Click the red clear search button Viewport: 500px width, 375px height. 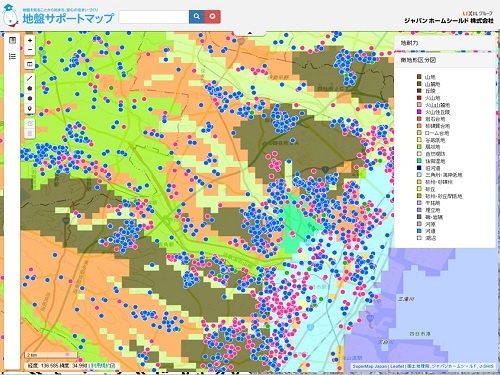pyautogui.click(x=212, y=16)
